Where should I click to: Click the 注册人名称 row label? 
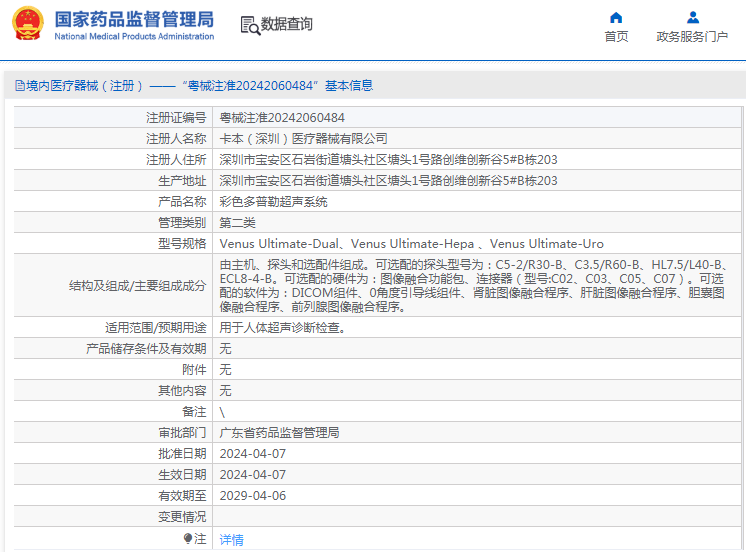click(x=176, y=138)
